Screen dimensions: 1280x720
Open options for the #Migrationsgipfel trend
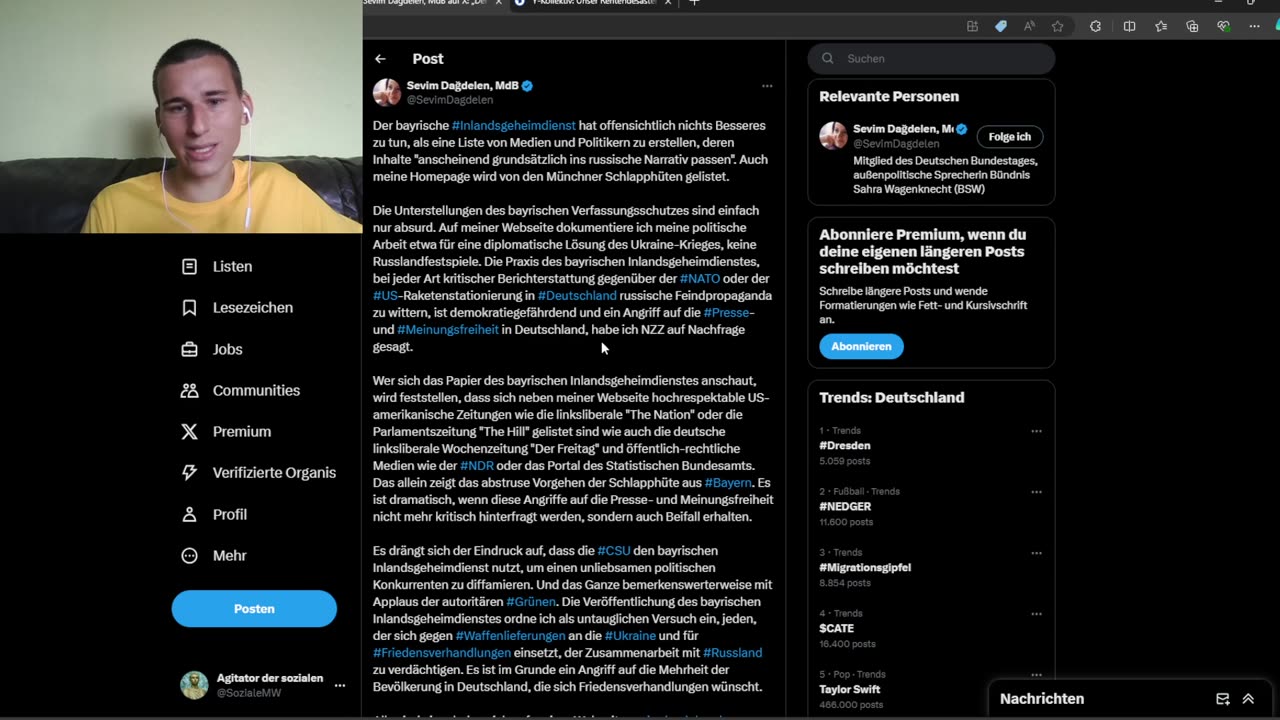pos(1036,553)
